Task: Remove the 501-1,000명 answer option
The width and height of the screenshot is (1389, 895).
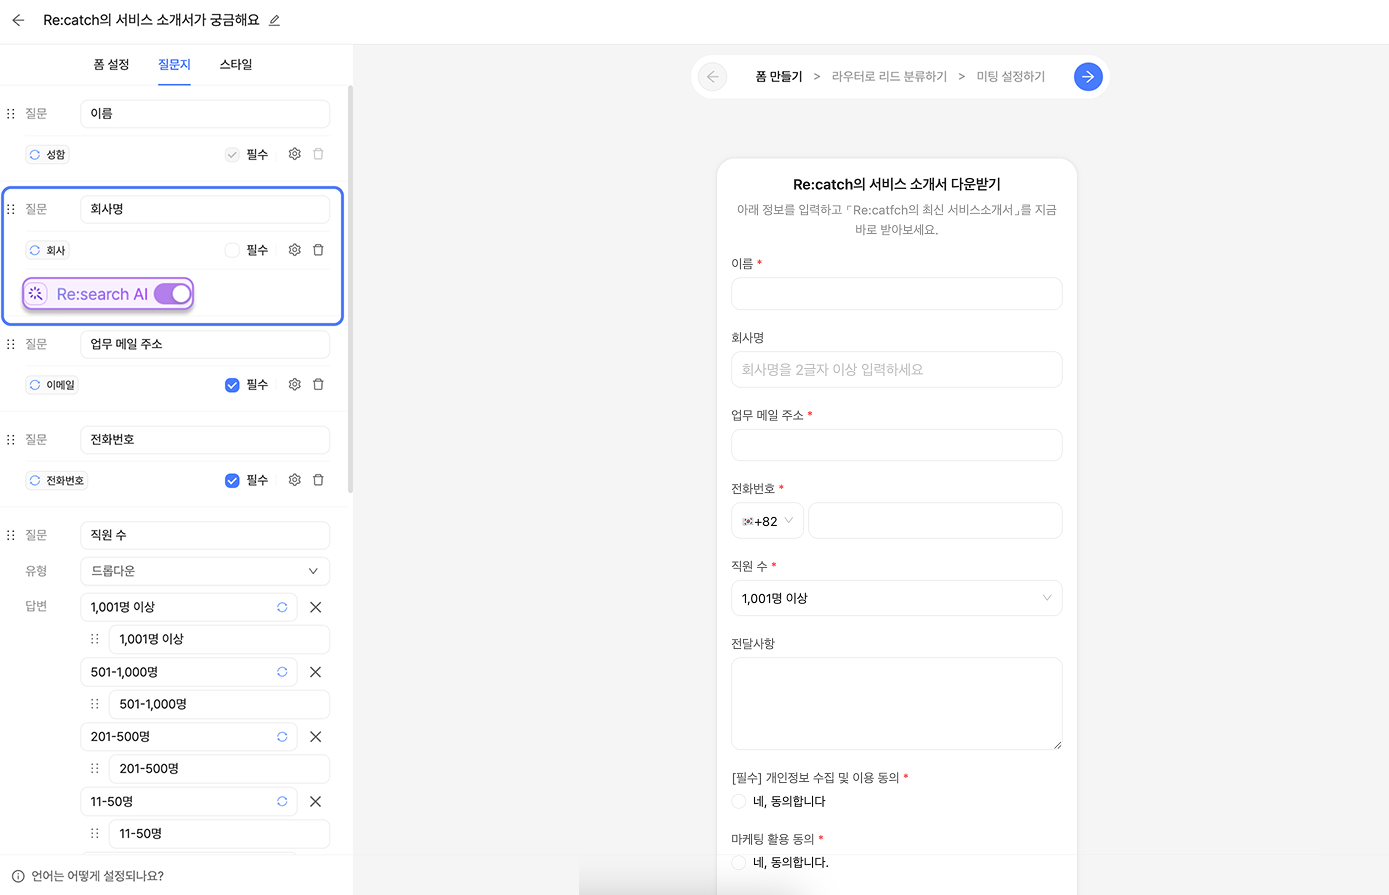Action: click(316, 672)
